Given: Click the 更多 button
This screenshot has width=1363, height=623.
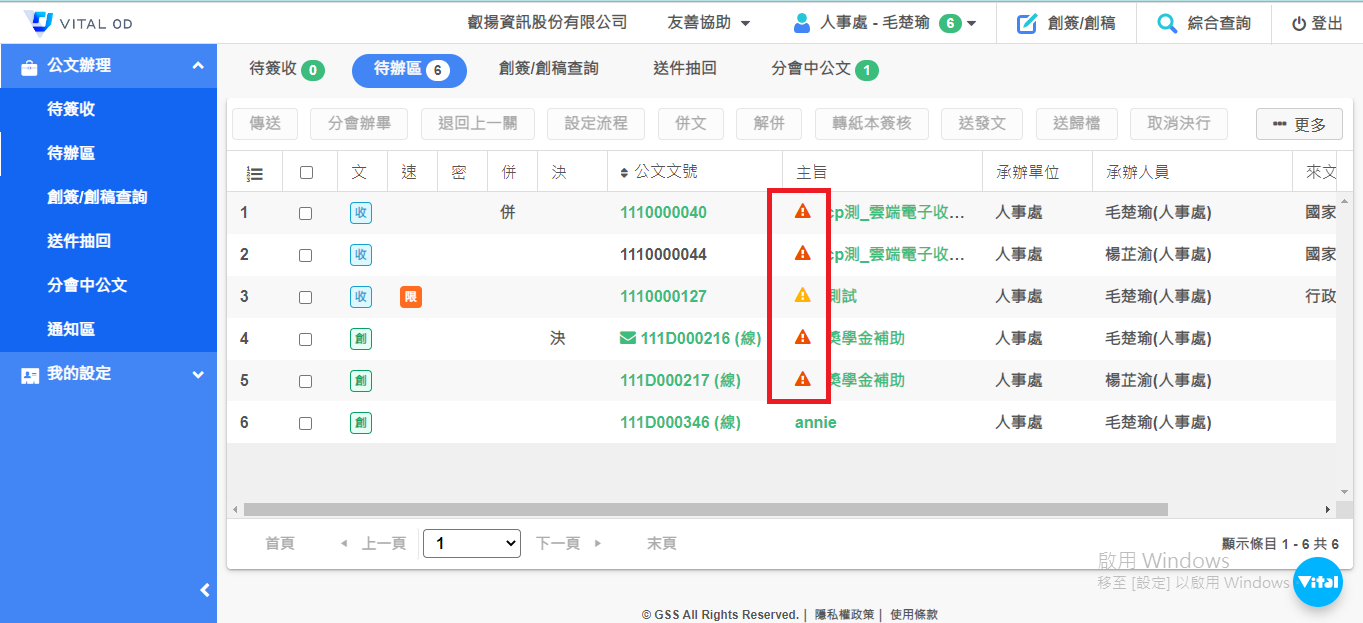Looking at the screenshot, I should (x=1298, y=124).
